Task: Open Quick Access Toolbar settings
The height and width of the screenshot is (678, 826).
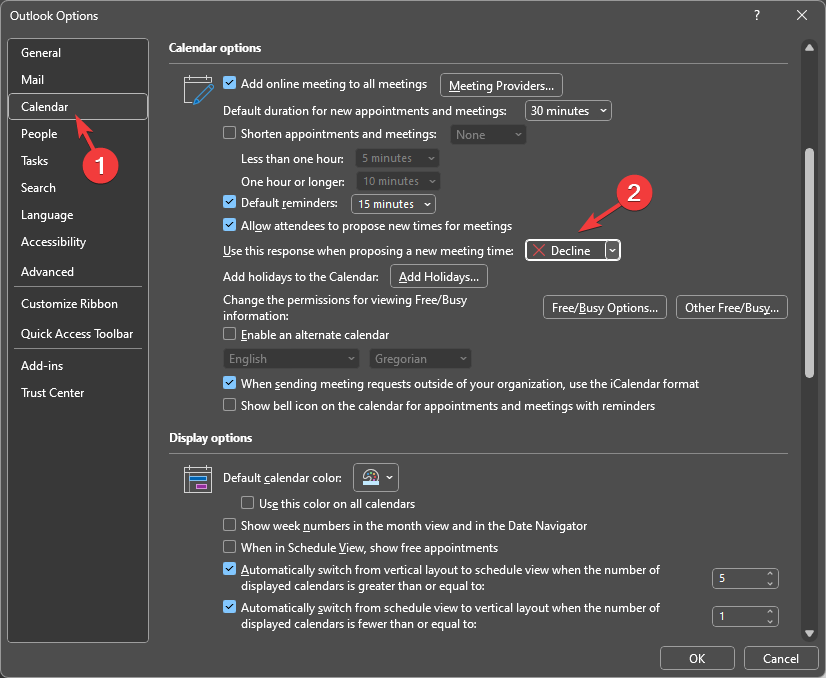Action: coord(78,334)
